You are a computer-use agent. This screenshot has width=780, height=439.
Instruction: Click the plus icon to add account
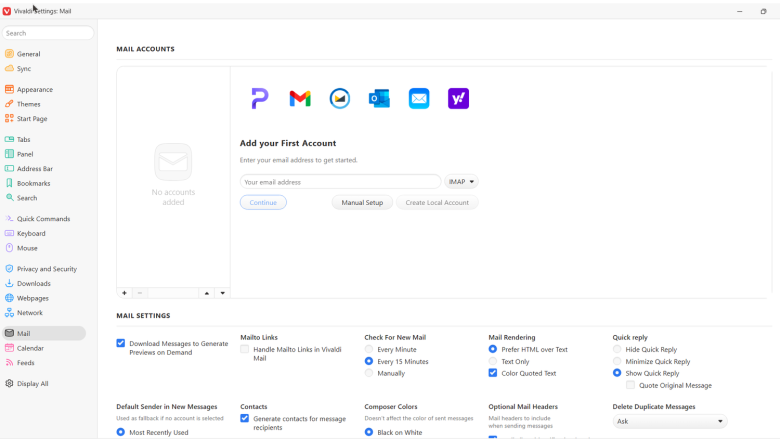(125, 293)
